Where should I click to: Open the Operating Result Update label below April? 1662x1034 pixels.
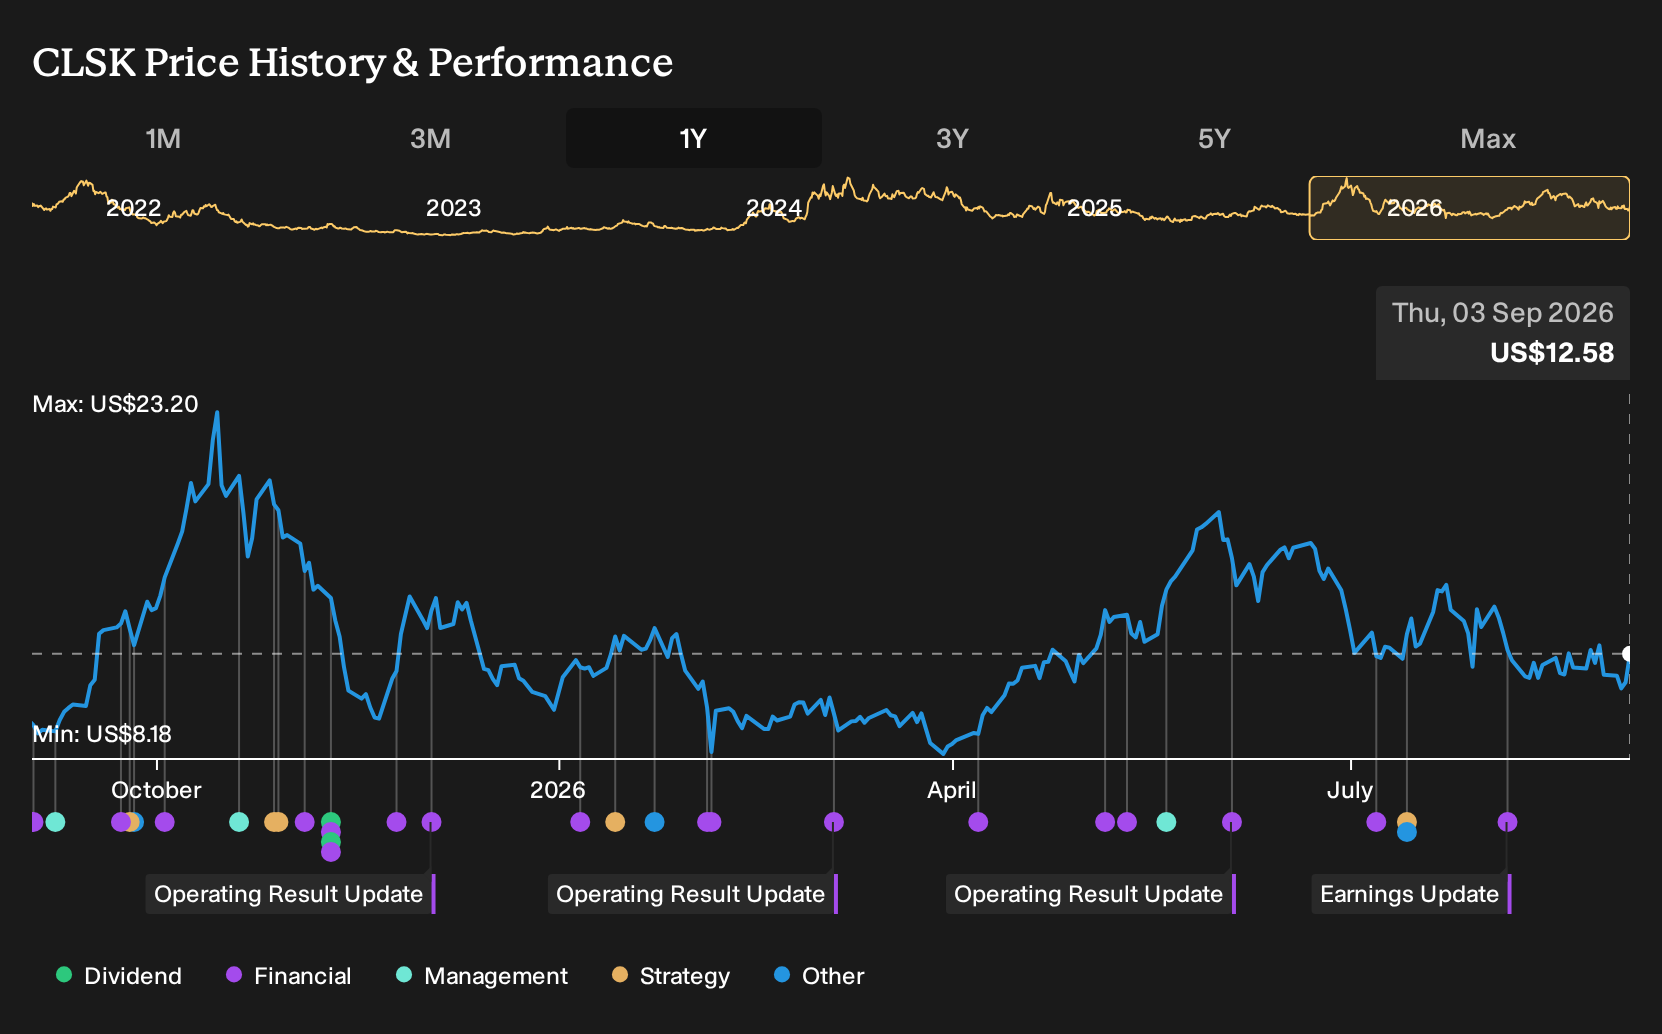tap(1089, 894)
